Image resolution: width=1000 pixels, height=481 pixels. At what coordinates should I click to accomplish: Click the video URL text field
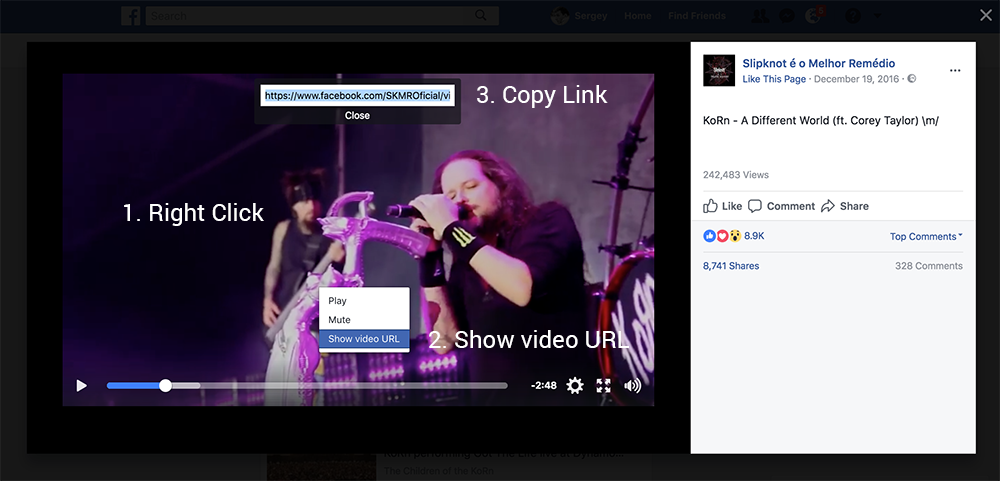pos(358,96)
